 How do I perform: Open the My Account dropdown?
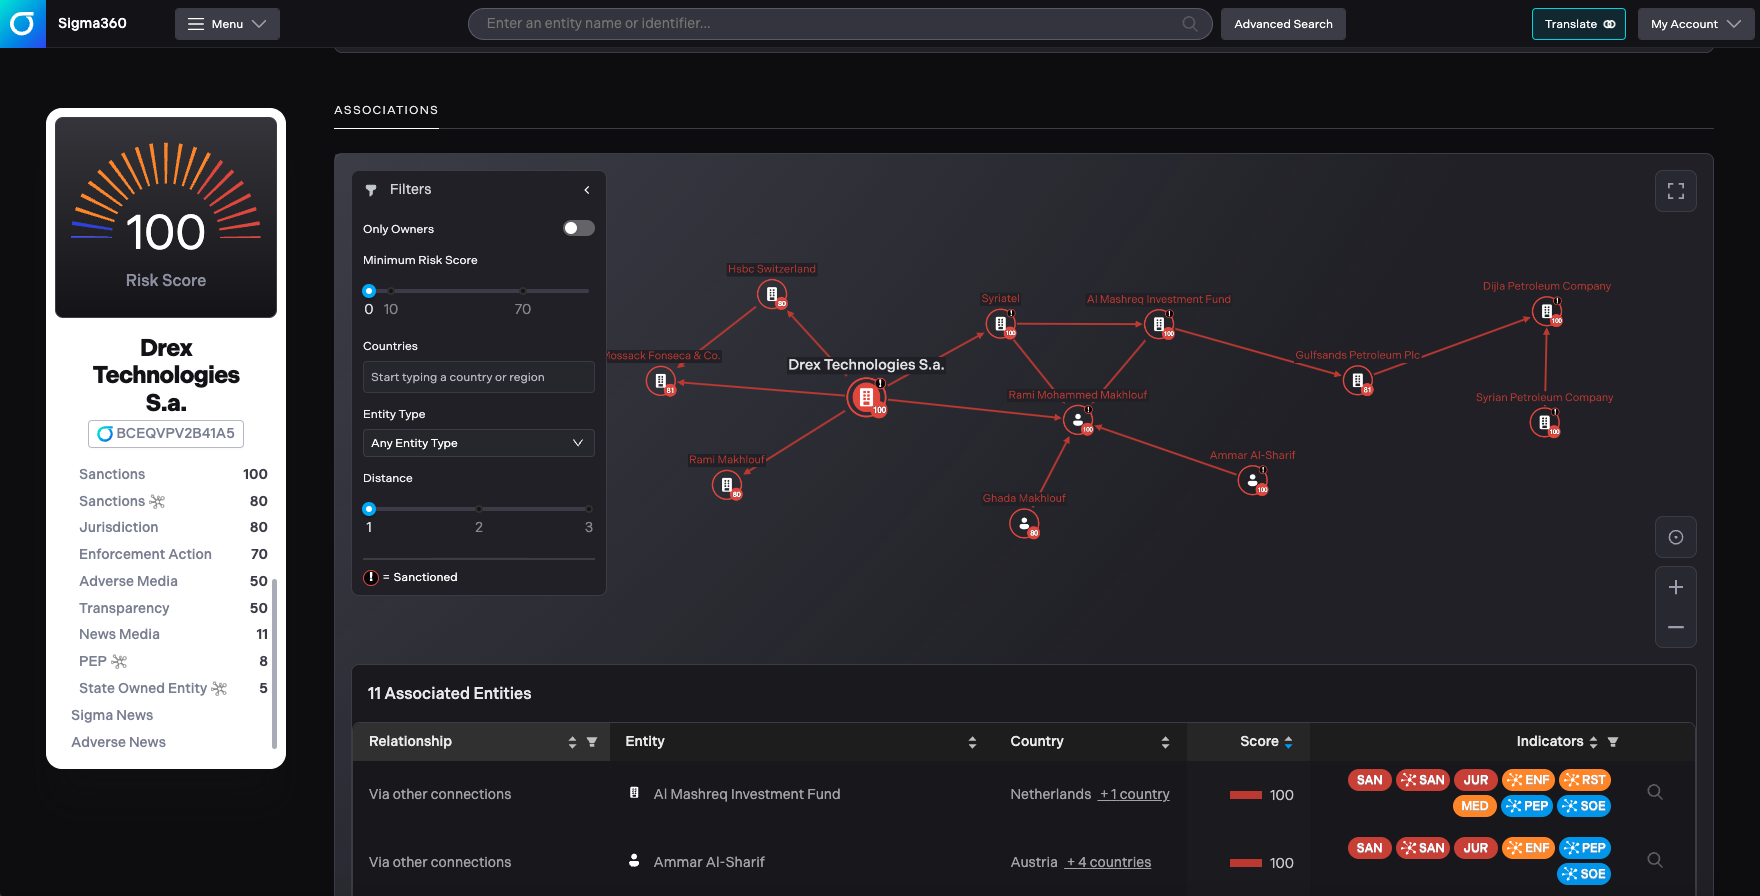tap(1696, 24)
